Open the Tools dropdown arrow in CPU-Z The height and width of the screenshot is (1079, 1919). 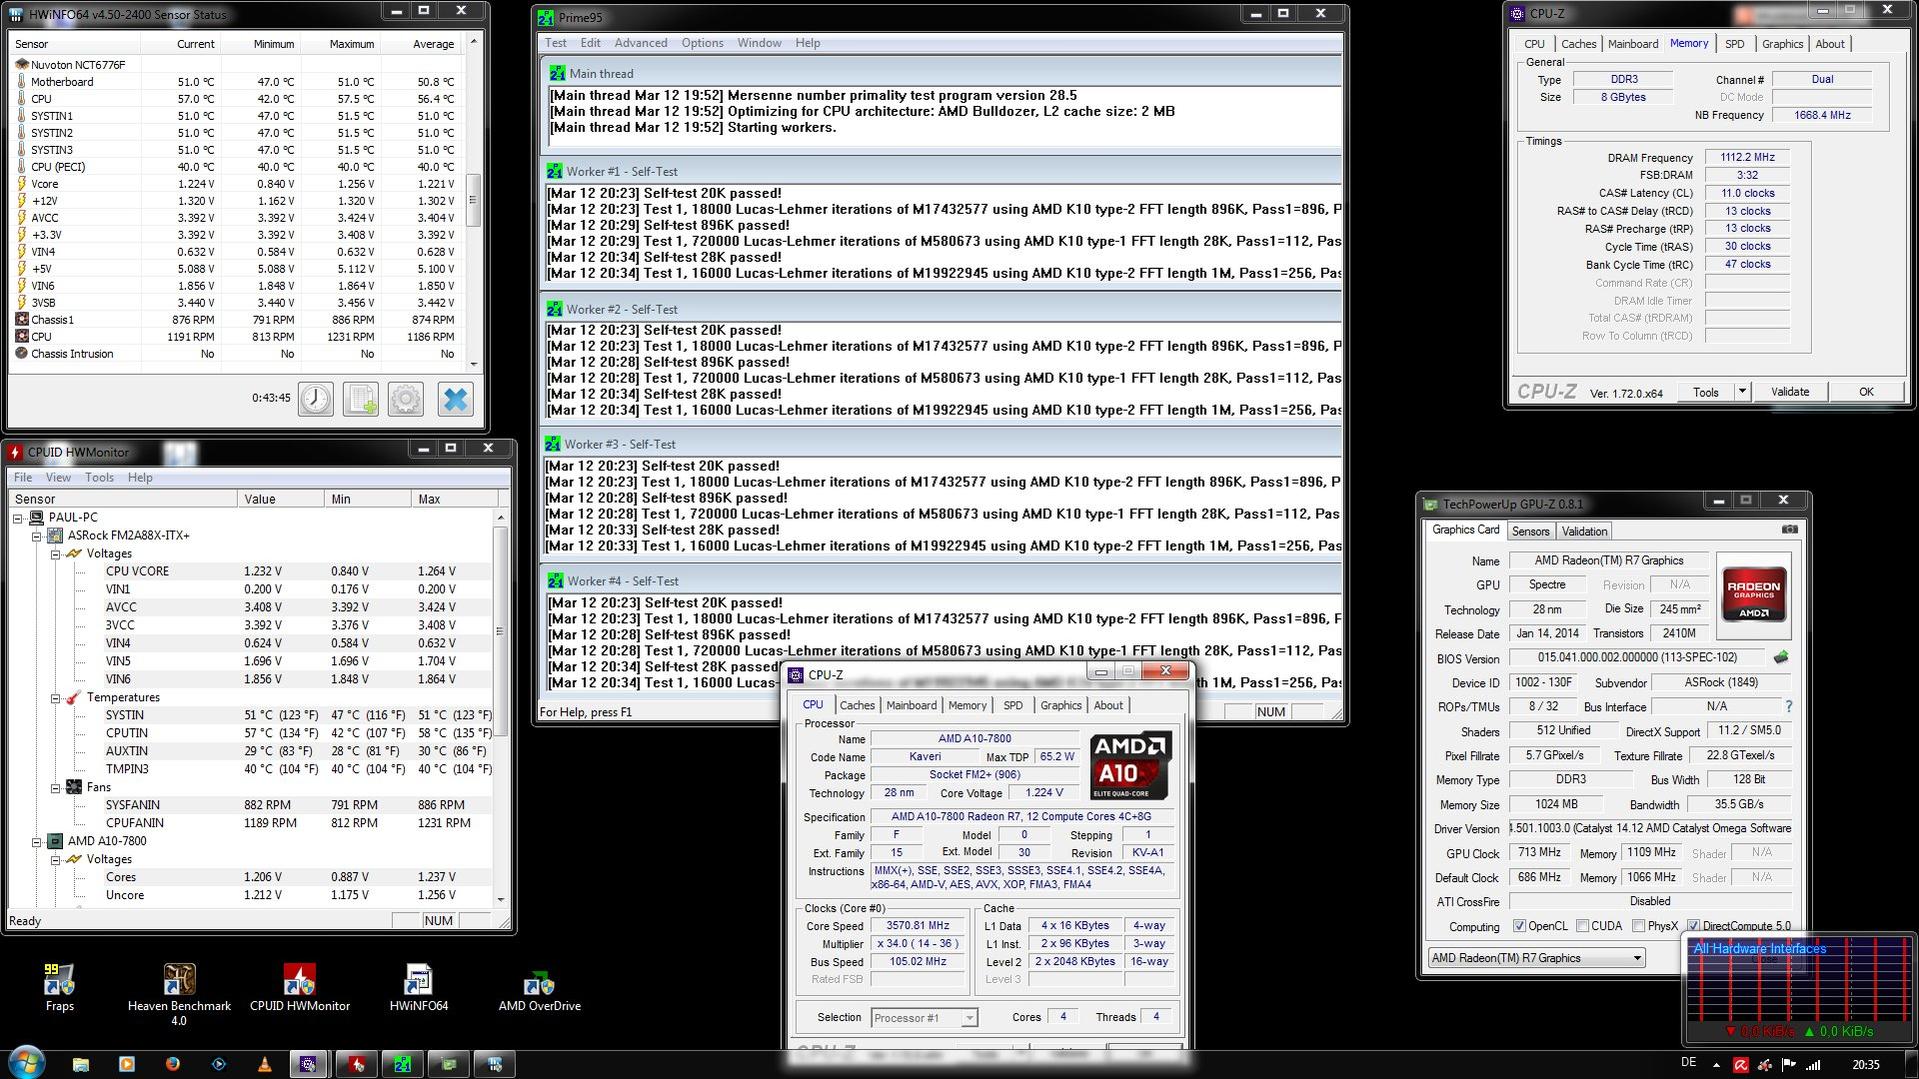point(1741,392)
